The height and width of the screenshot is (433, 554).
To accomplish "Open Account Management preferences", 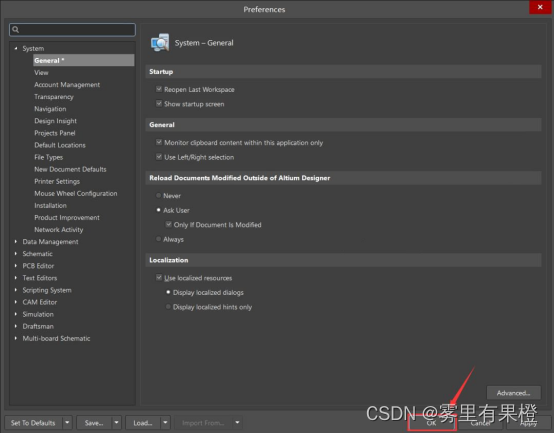I will pos(67,85).
